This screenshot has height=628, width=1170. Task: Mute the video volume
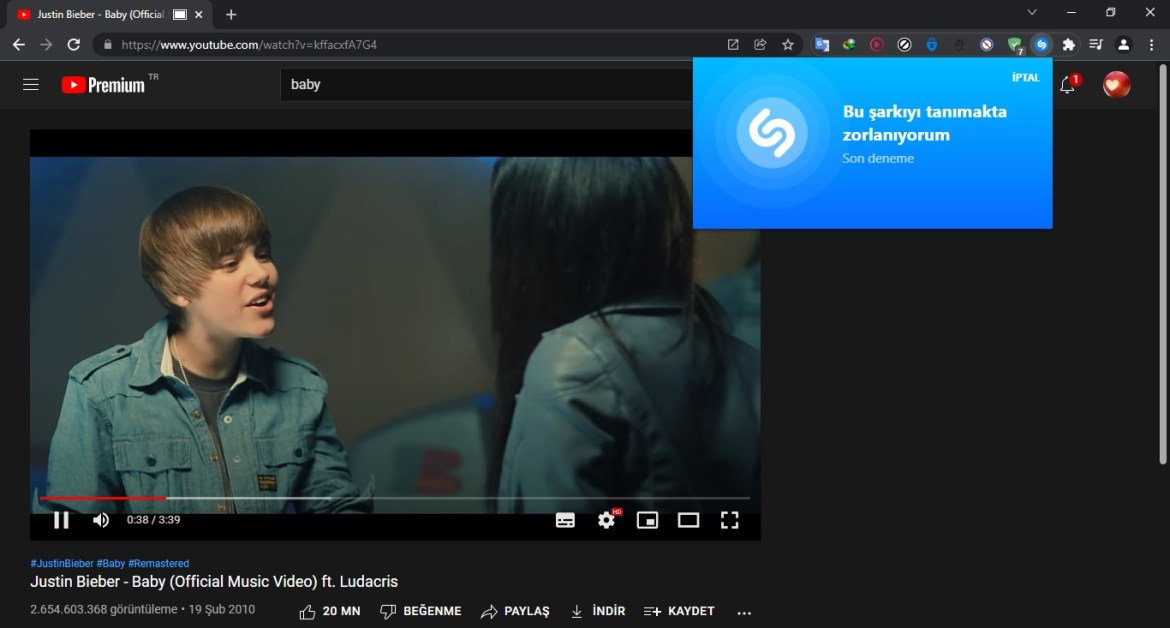click(x=101, y=520)
